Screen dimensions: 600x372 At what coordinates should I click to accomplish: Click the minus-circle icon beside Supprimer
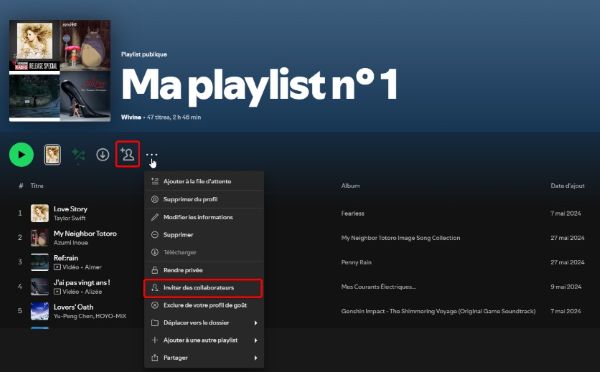click(155, 235)
